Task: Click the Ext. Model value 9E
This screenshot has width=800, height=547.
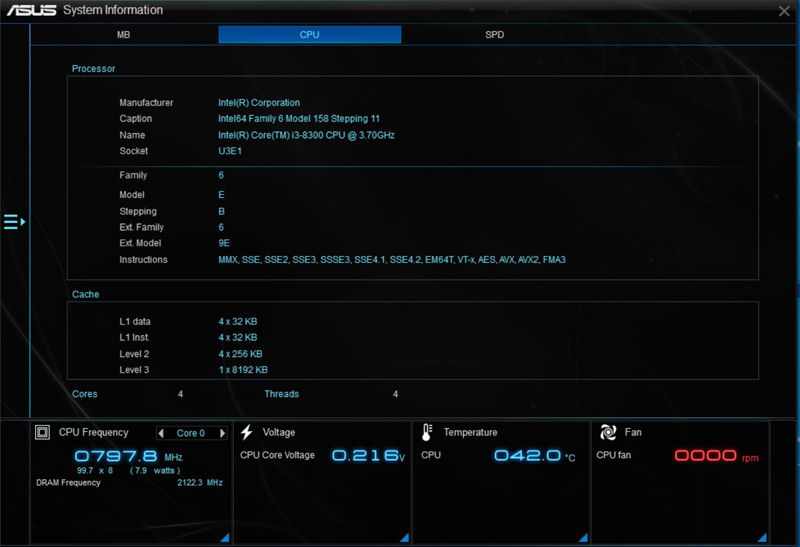Action: point(224,243)
